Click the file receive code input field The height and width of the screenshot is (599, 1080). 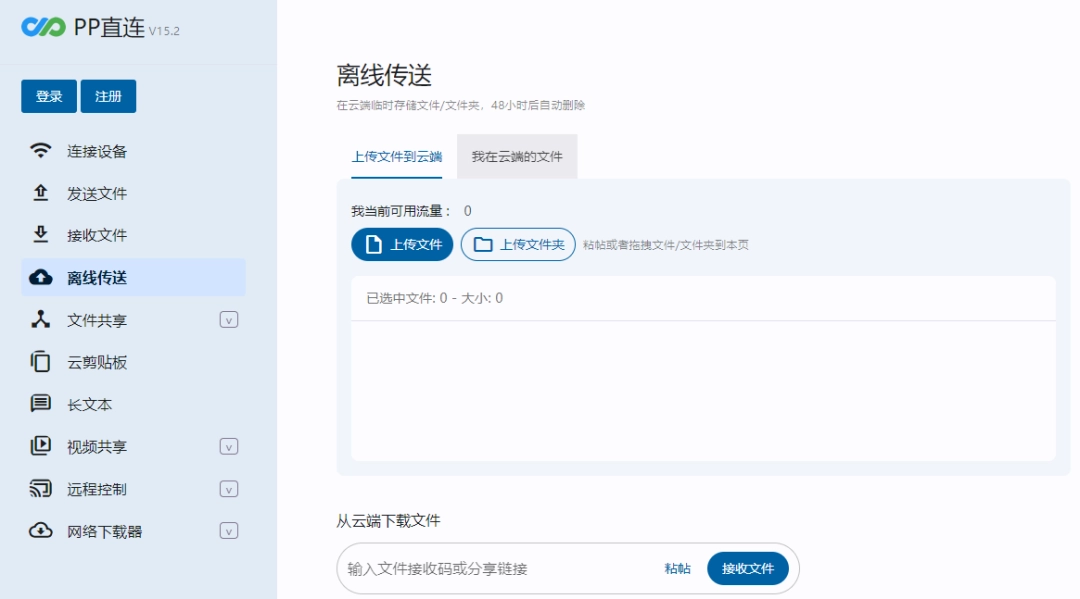(x=480, y=567)
